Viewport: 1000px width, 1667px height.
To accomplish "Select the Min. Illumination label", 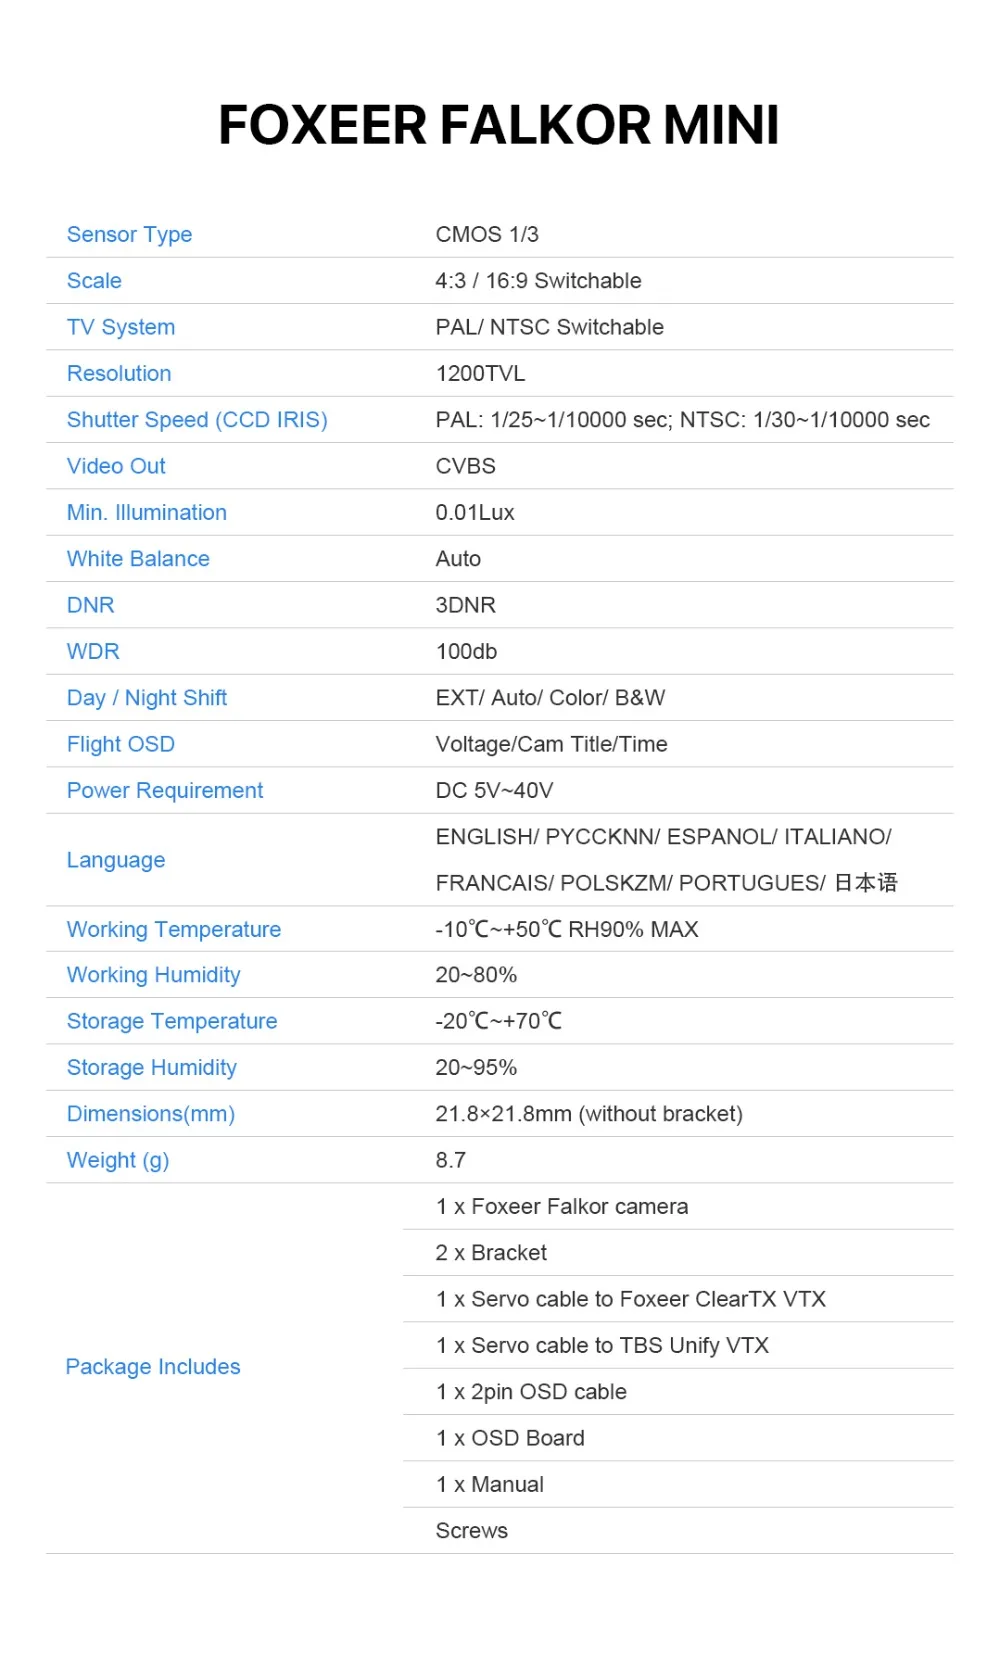I will coord(147,513).
